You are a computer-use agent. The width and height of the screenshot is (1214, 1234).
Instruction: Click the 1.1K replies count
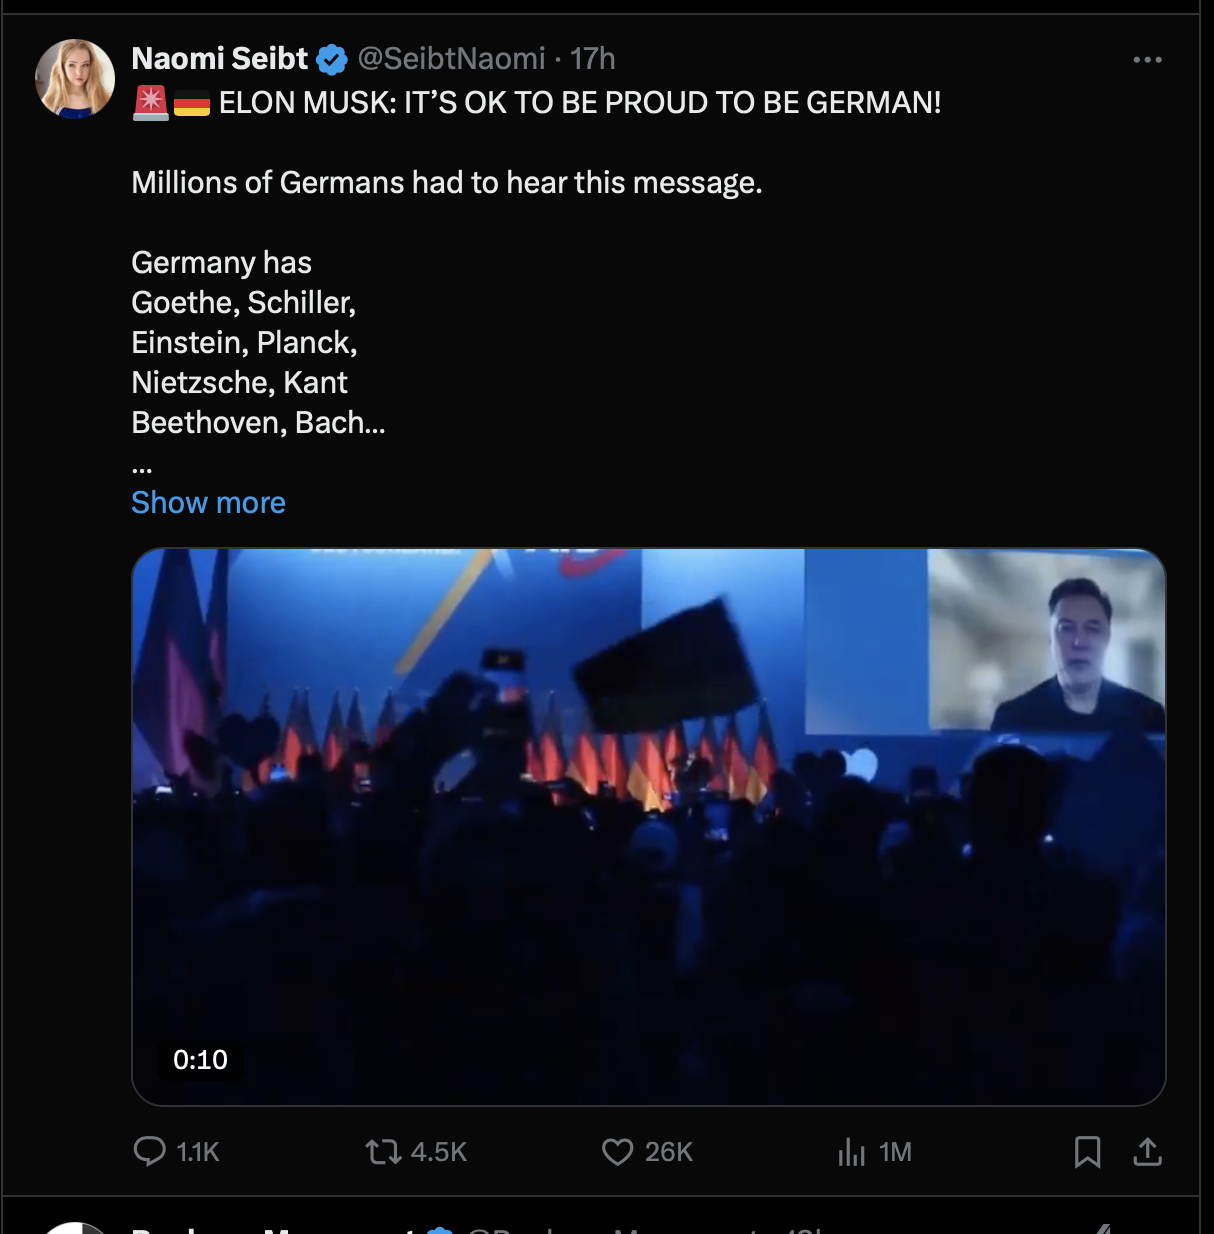coord(198,1152)
